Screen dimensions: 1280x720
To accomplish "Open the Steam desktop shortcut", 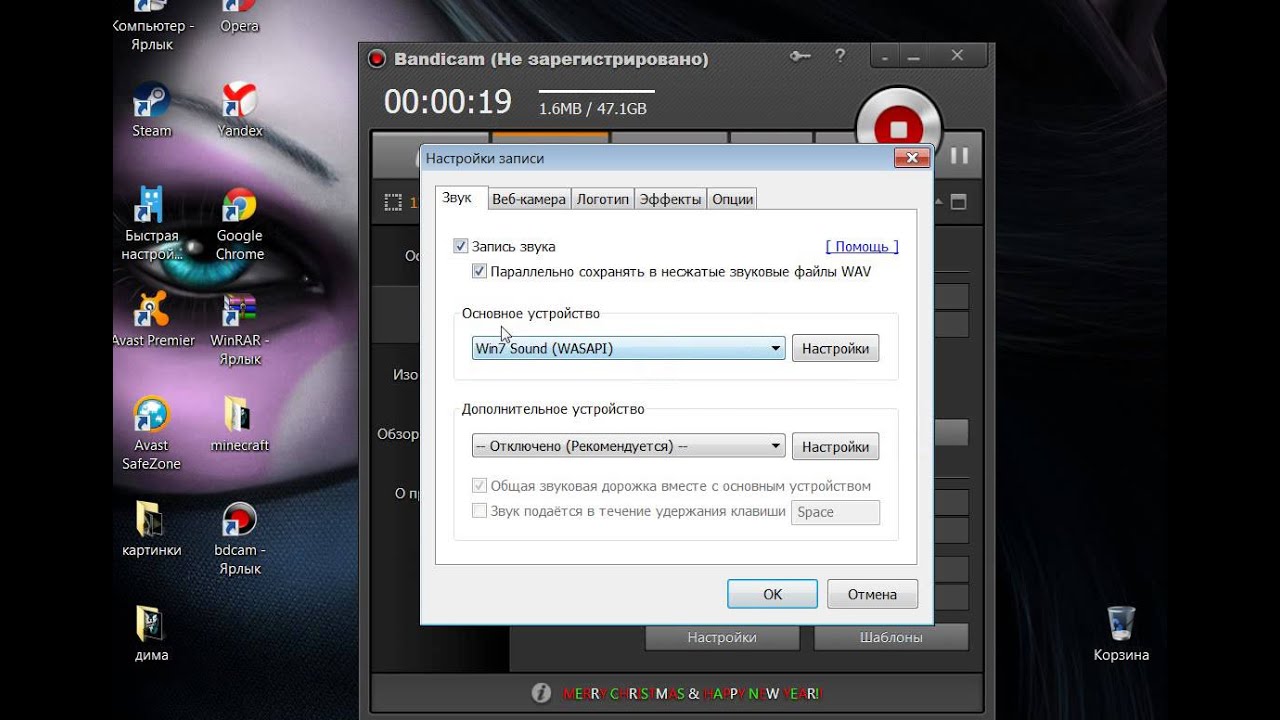I will 151,110.
